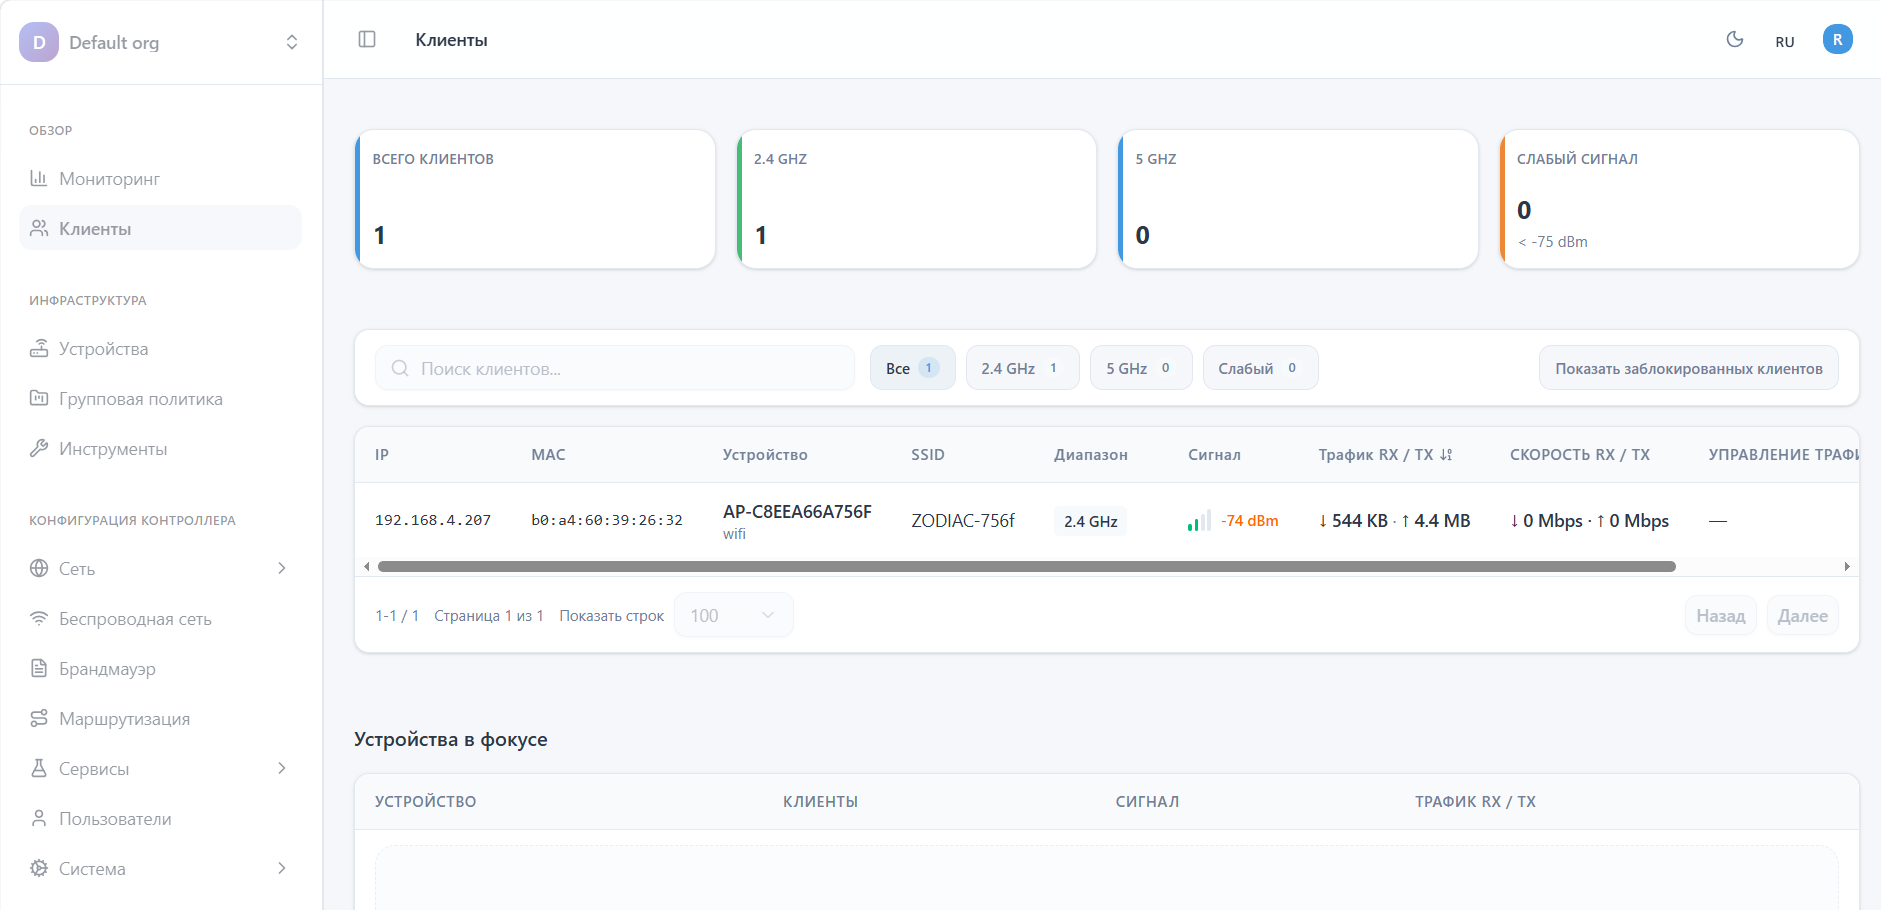Filter clients by 2.4 GHz
Viewport: 1881px width, 910px height.
[x=1021, y=368]
